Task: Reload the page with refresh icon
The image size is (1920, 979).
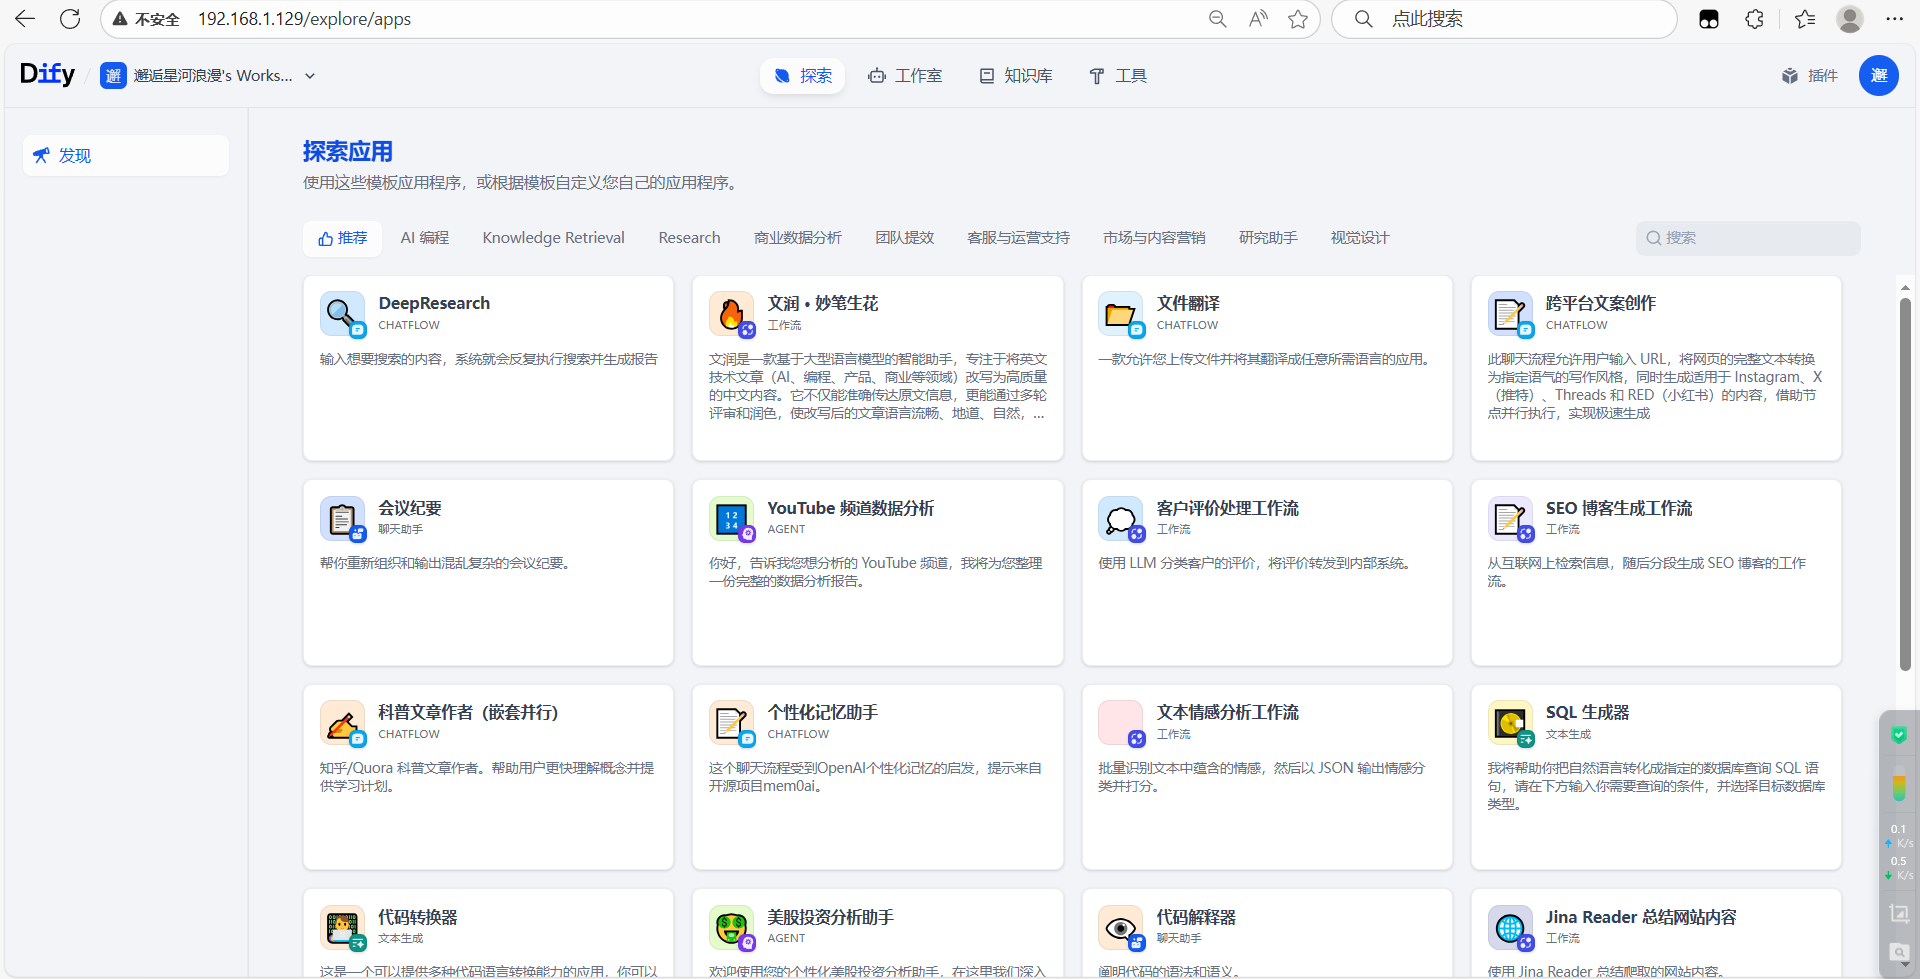Action: [70, 19]
